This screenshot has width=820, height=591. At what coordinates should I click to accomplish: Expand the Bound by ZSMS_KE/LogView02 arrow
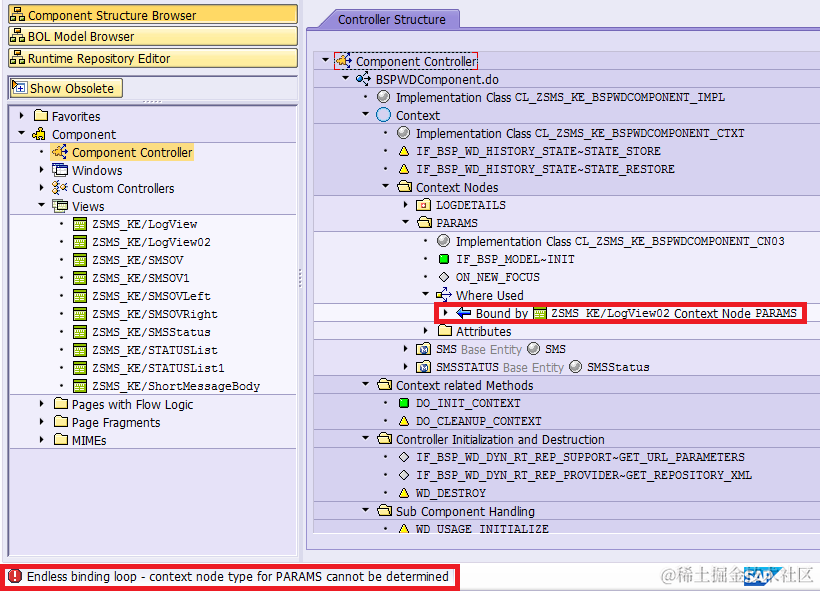pyautogui.click(x=446, y=312)
